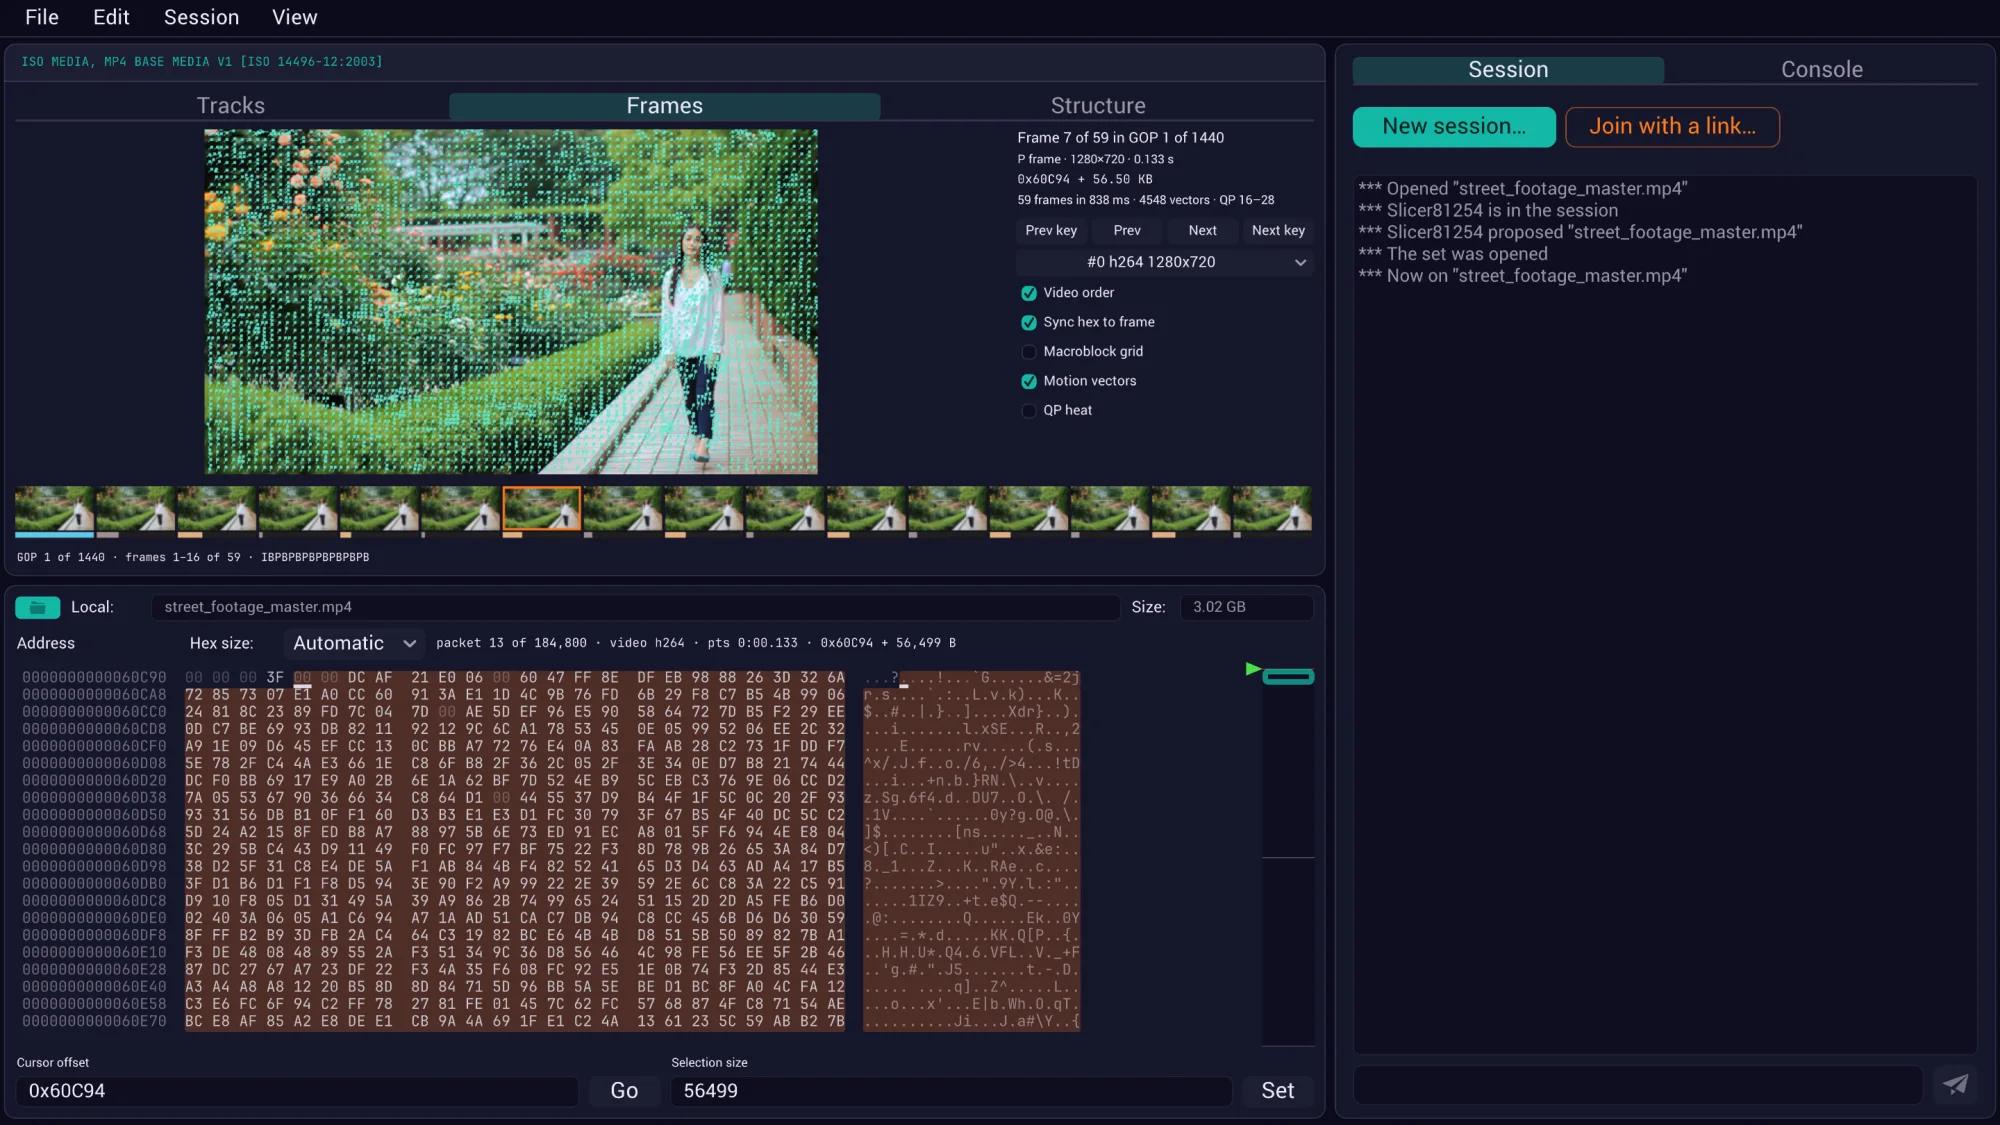Click the green play marker above scrollbar
Screen dimensions: 2000x1125
click(1252, 669)
